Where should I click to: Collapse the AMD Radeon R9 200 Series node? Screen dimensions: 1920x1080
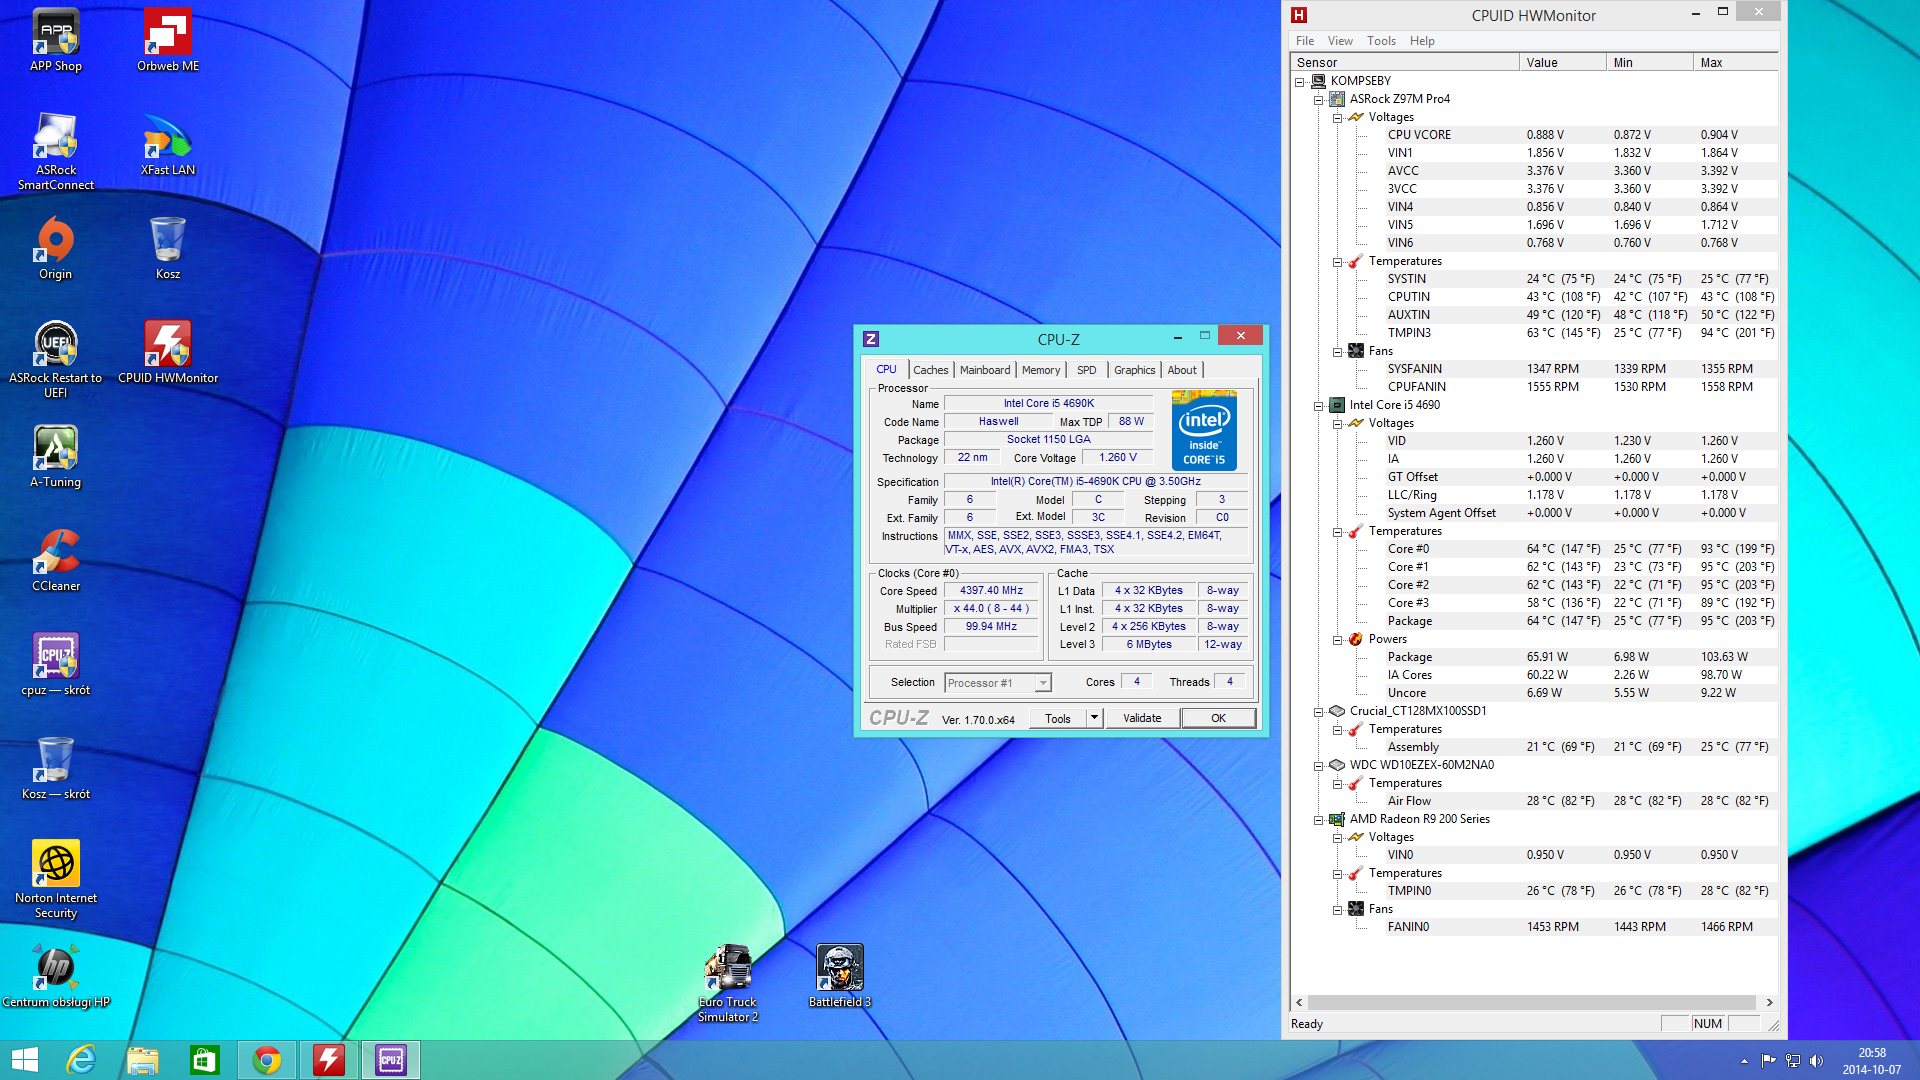coord(1318,820)
